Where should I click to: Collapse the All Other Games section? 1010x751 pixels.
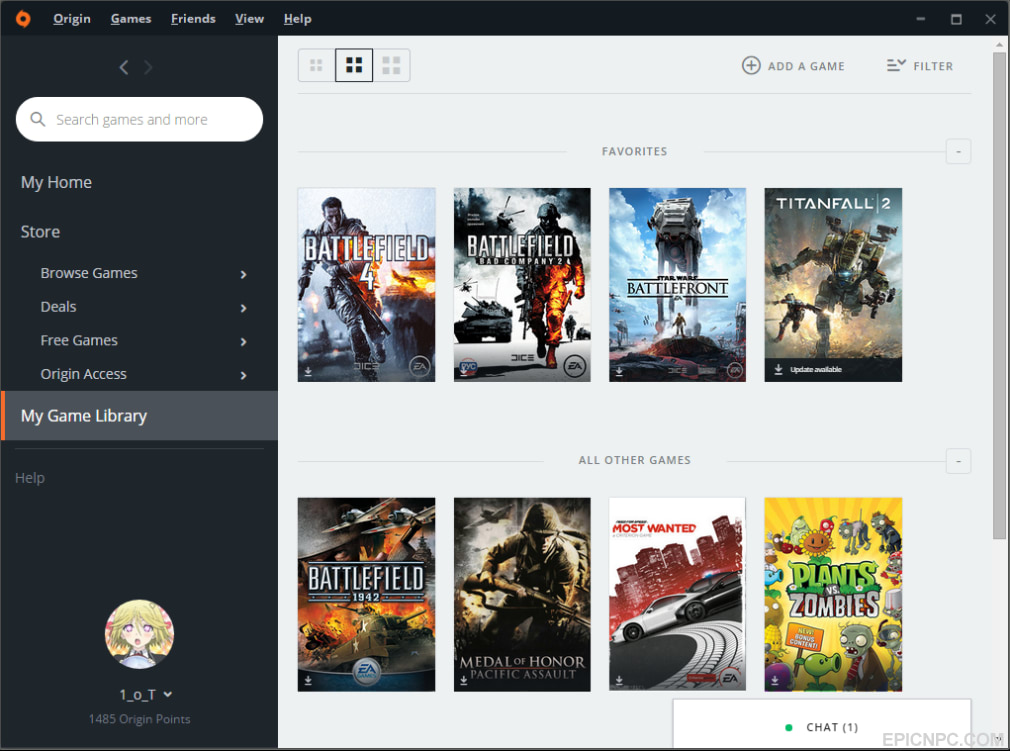pyautogui.click(x=958, y=461)
